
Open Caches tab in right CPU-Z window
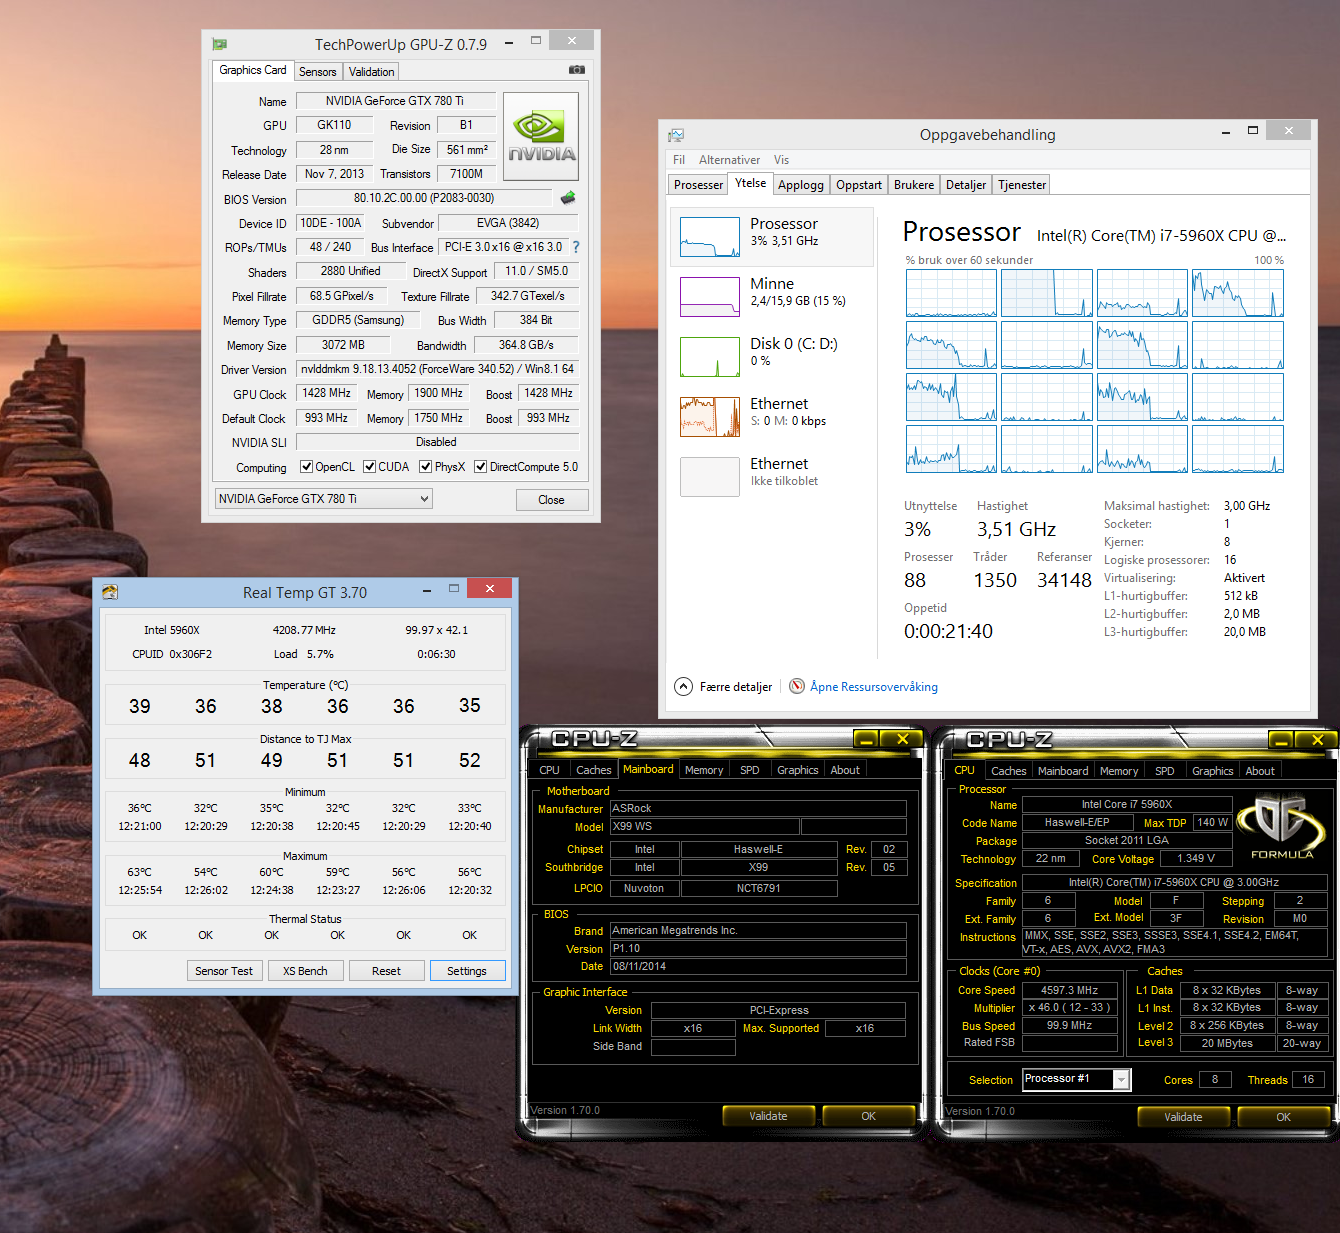(x=1008, y=771)
